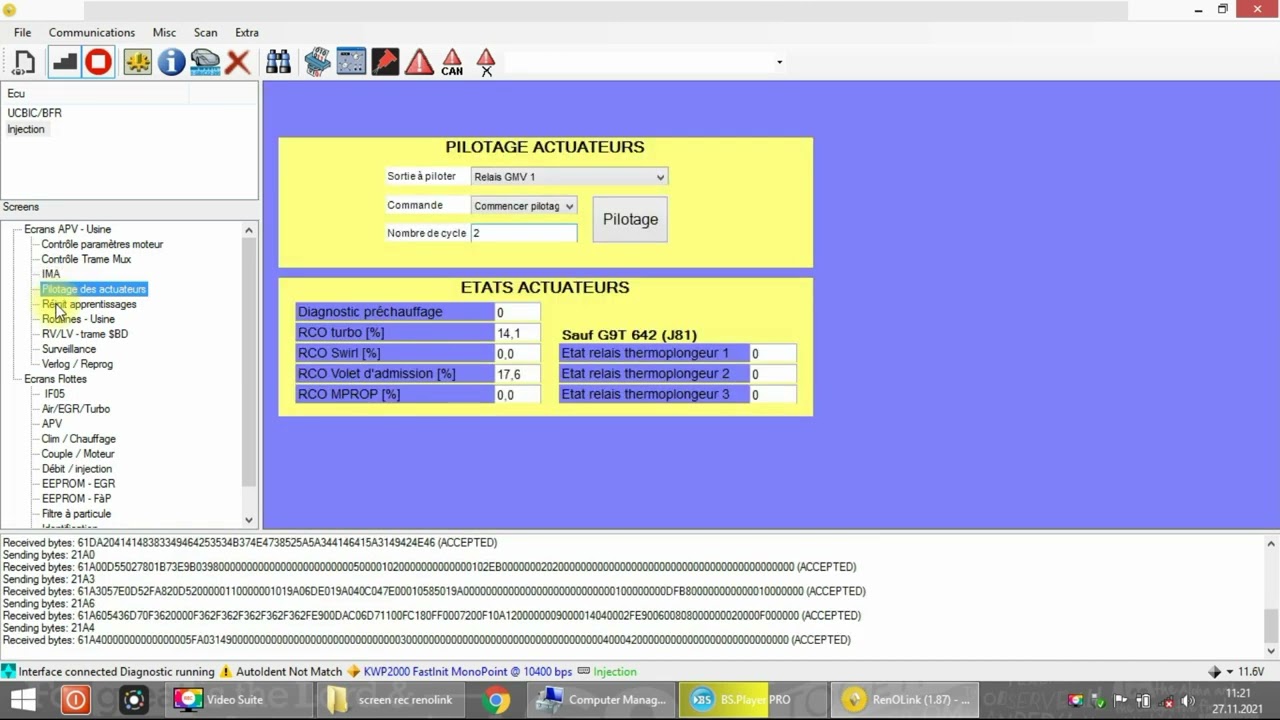
Task: Click Screens tree scrollbar up arrow
Action: pyautogui.click(x=249, y=231)
